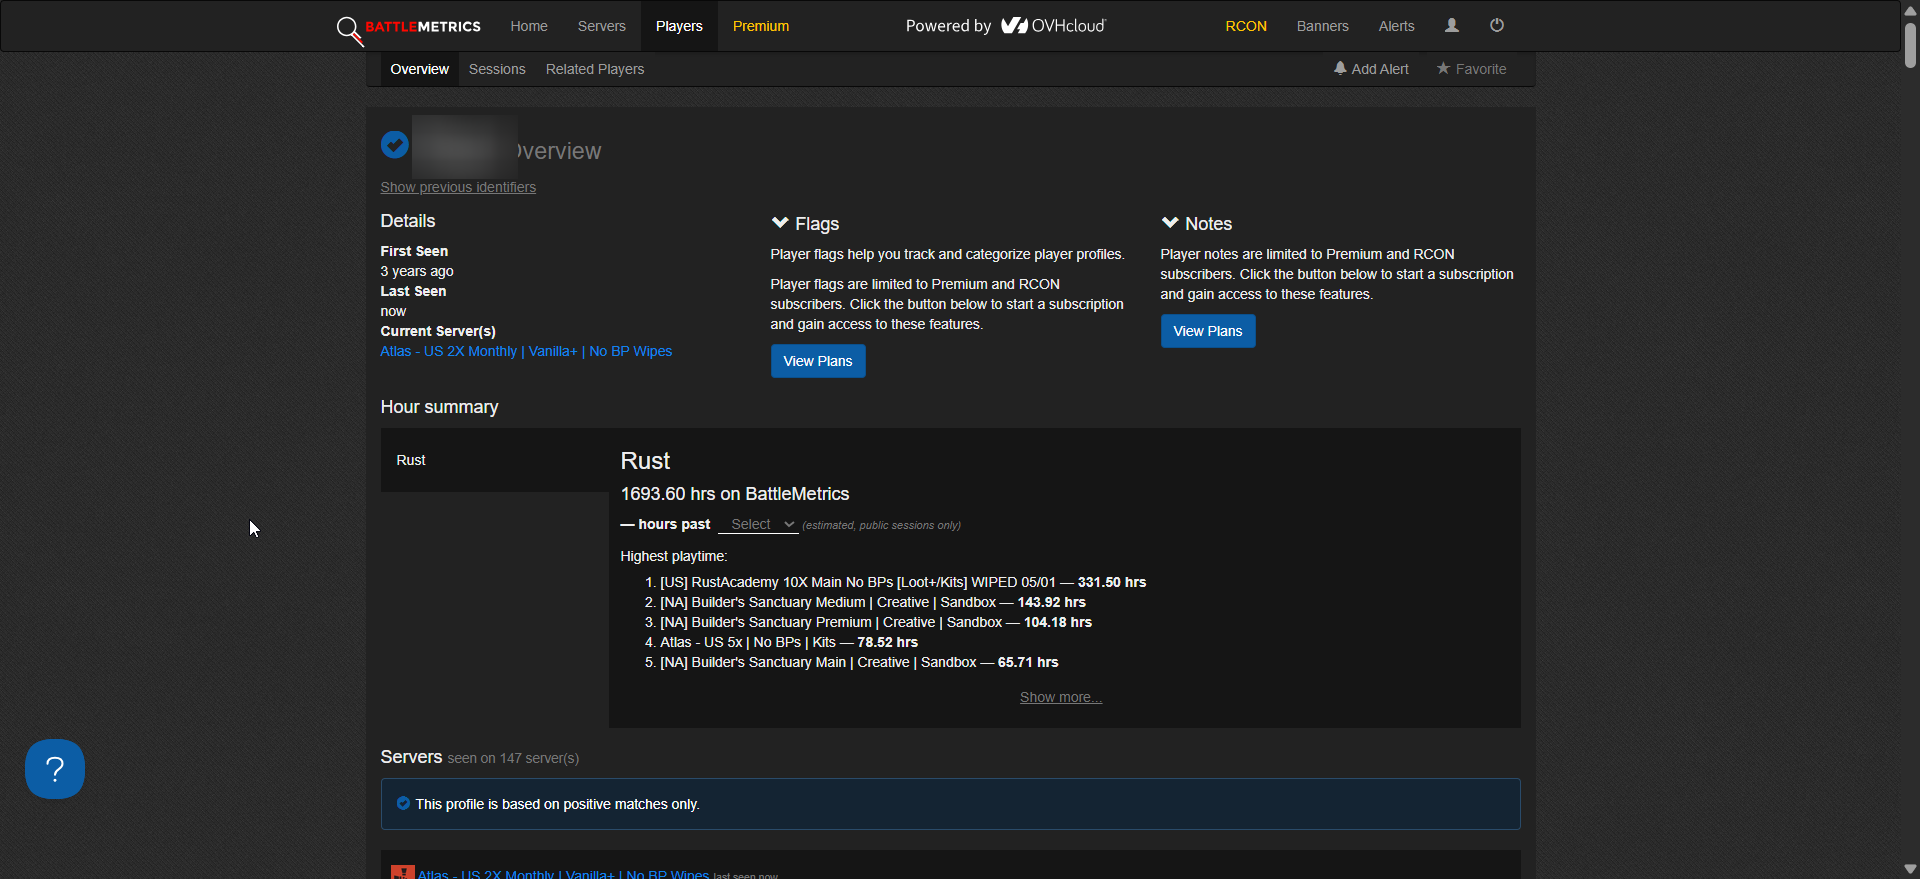
Task: Click the Hour summary heading
Action: (439, 407)
